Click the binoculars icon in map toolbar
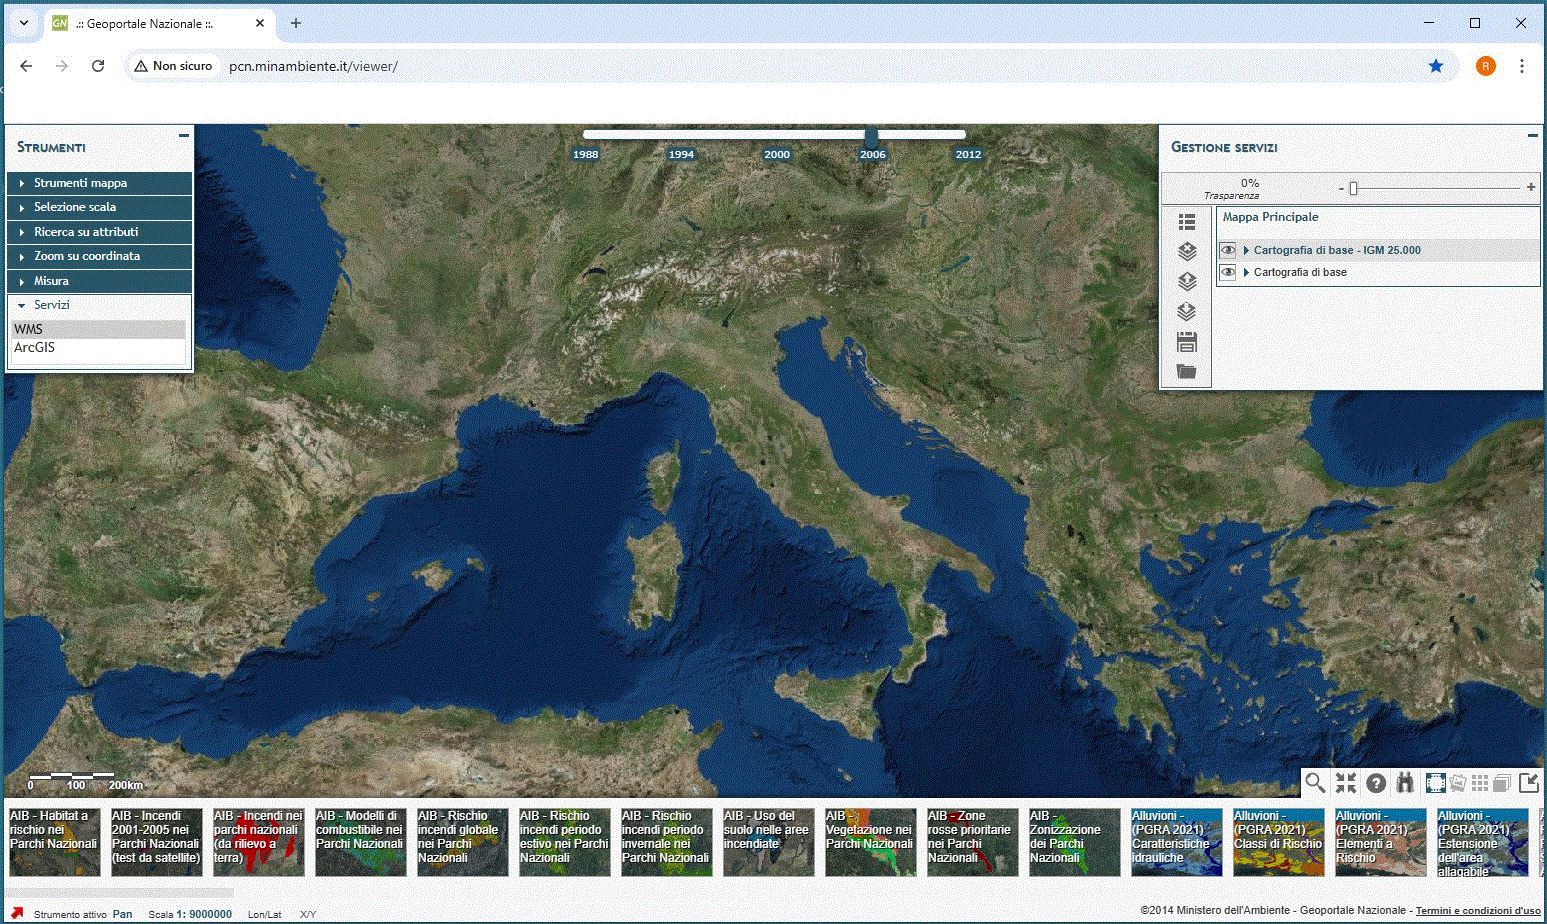 click(1405, 783)
